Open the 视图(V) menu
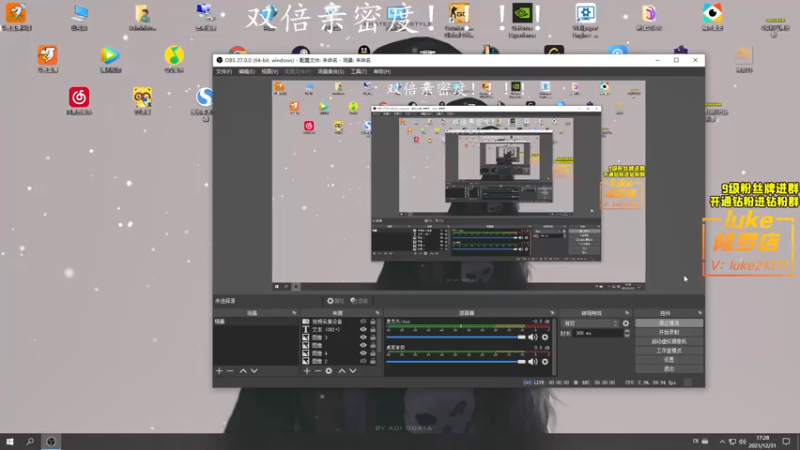This screenshot has width=800, height=450. pos(270,72)
